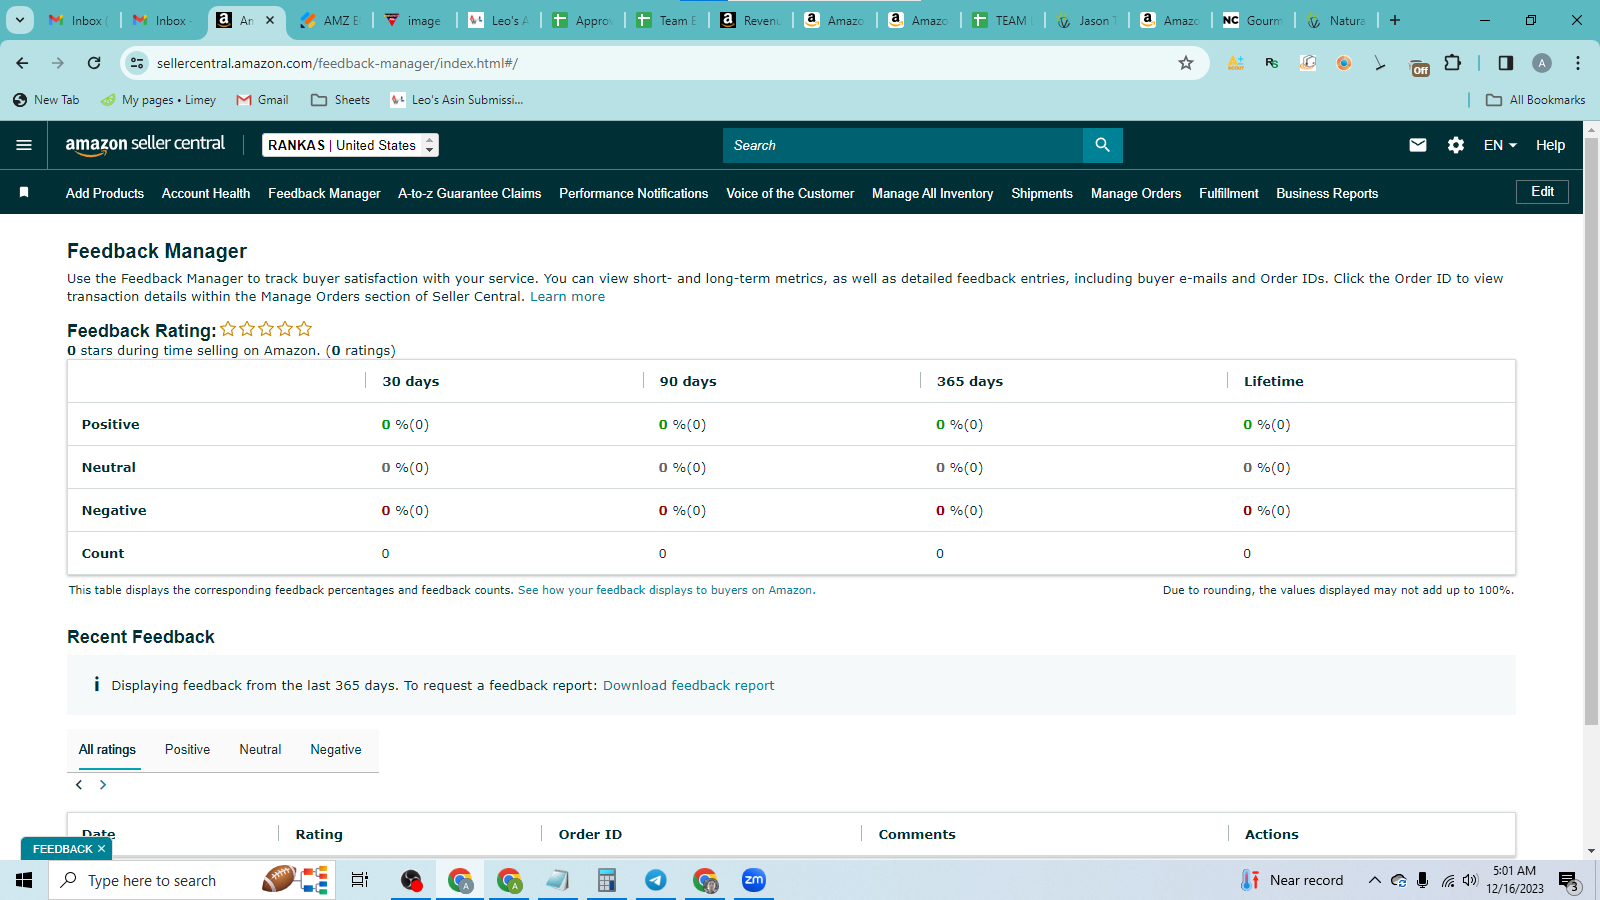Click the bookmark flag icon before Add Products
Viewport: 1600px width, 900px height.
[24, 192]
